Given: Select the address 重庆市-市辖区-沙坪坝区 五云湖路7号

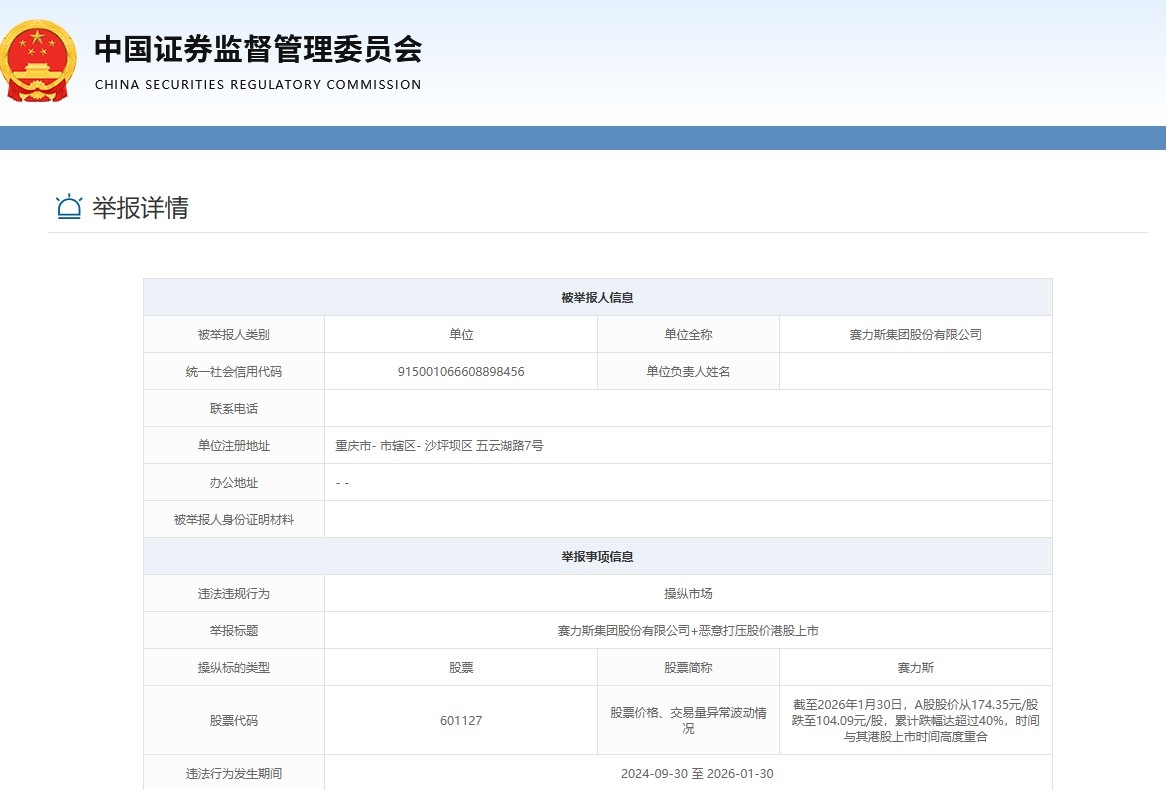Looking at the screenshot, I should coord(439,446).
